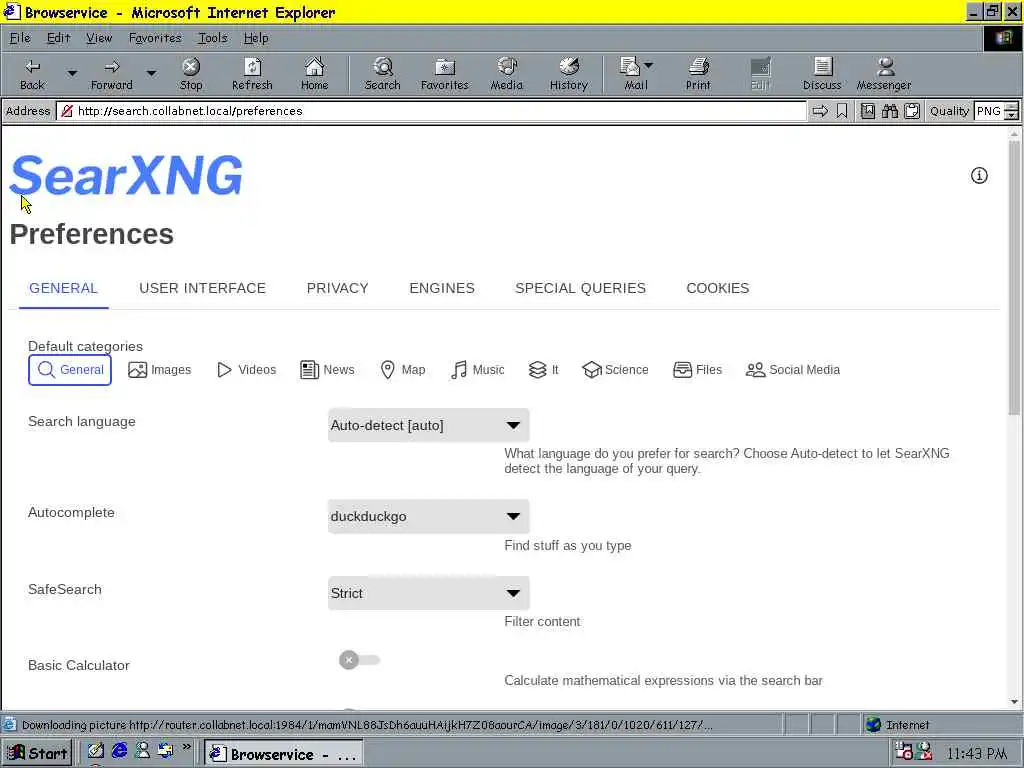Open the Search language dropdown

[x=428, y=425]
